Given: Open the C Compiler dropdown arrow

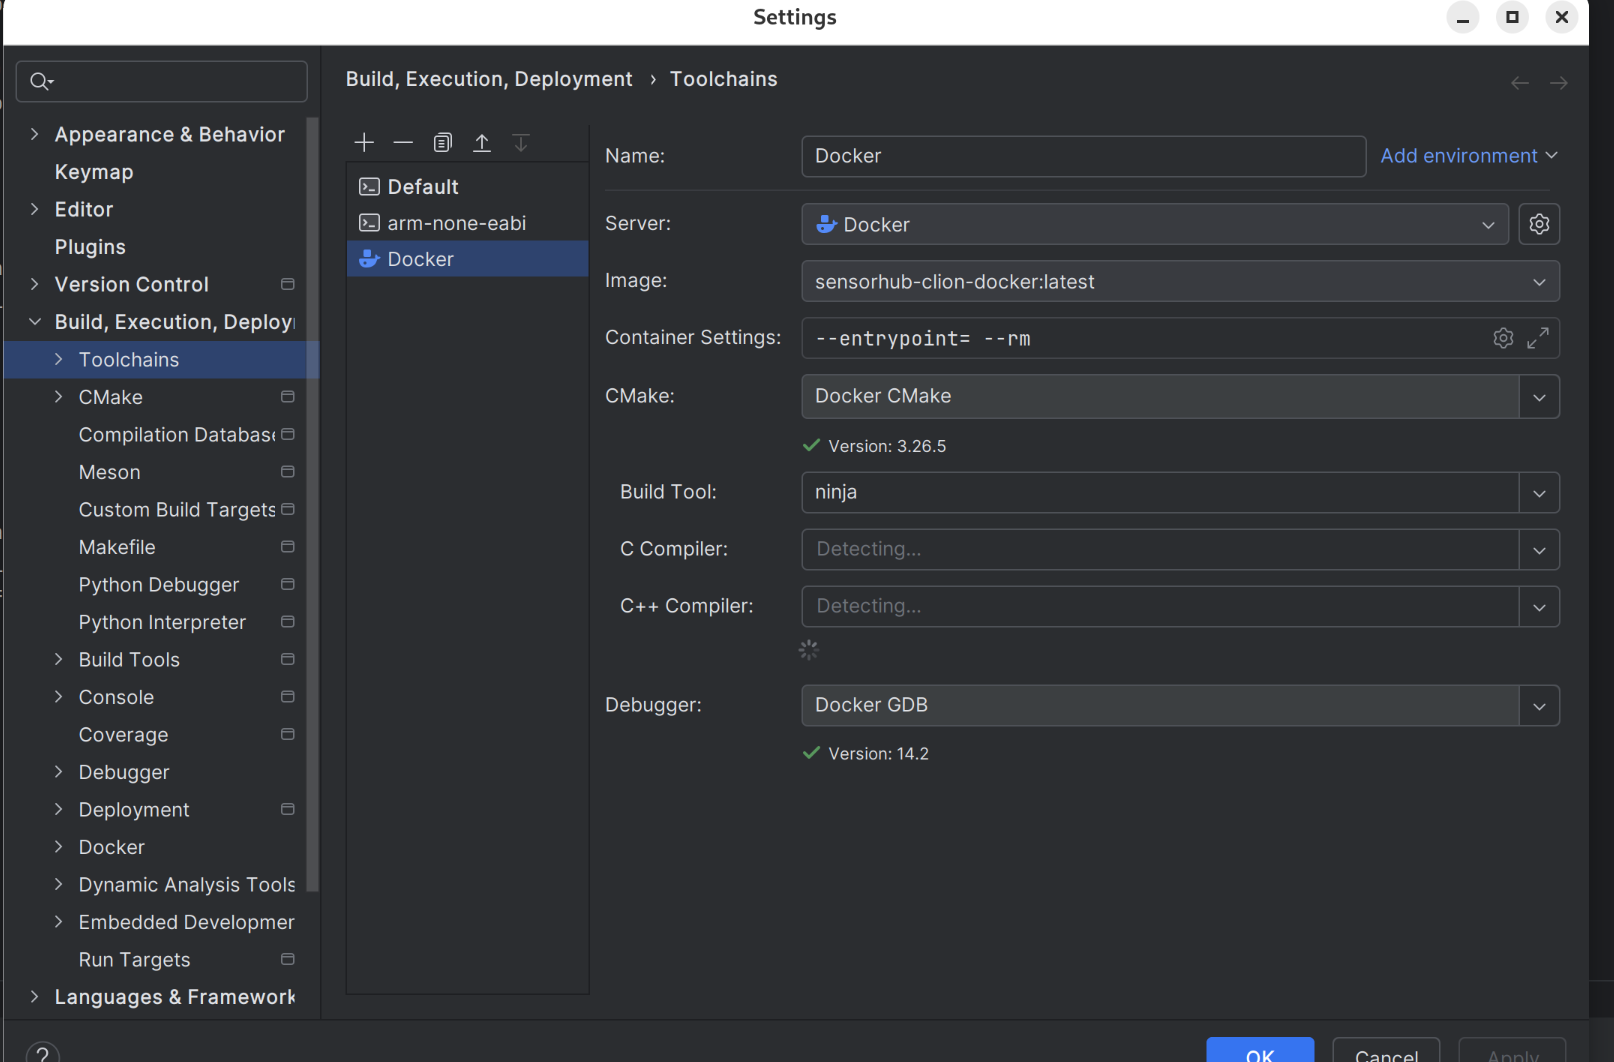Looking at the screenshot, I should (x=1539, y=550).
